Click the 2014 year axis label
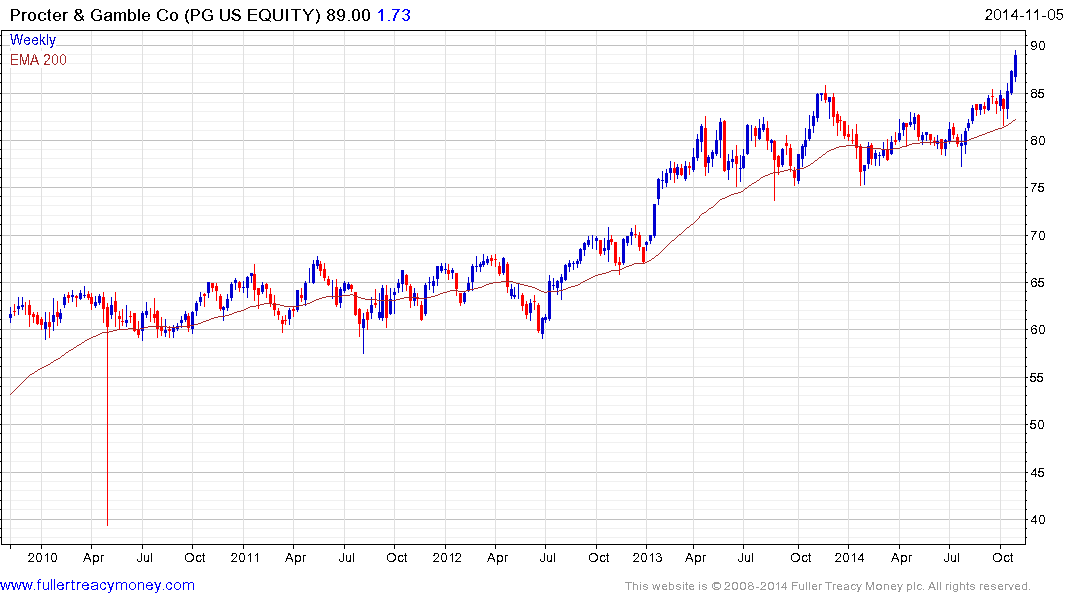 click(x=849, y=557)
